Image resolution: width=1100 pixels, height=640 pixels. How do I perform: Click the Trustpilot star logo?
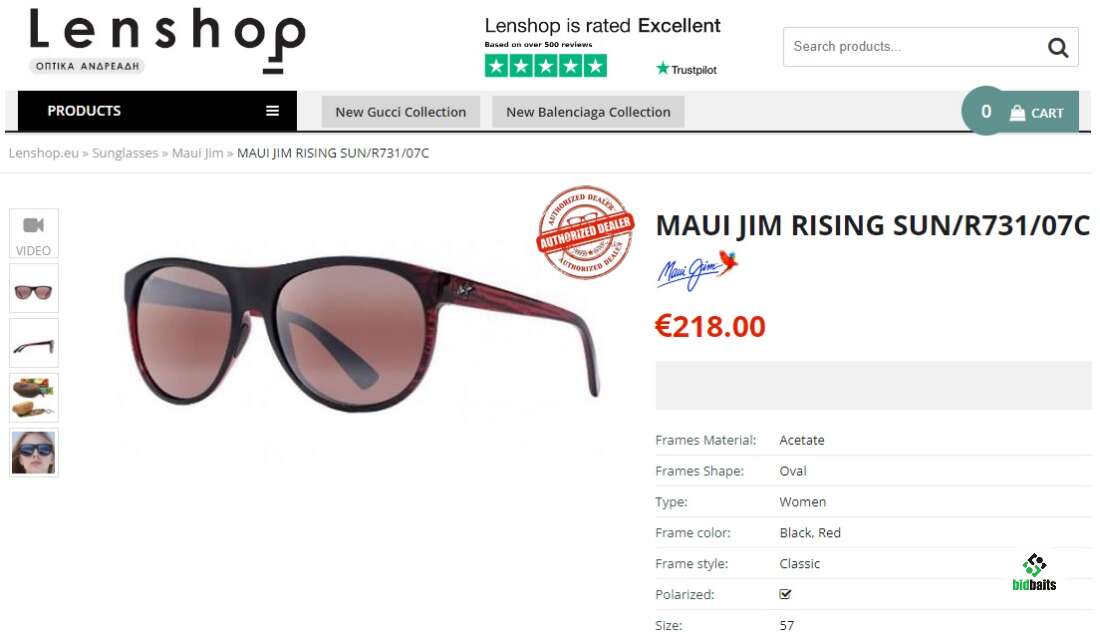click(662, 68)
